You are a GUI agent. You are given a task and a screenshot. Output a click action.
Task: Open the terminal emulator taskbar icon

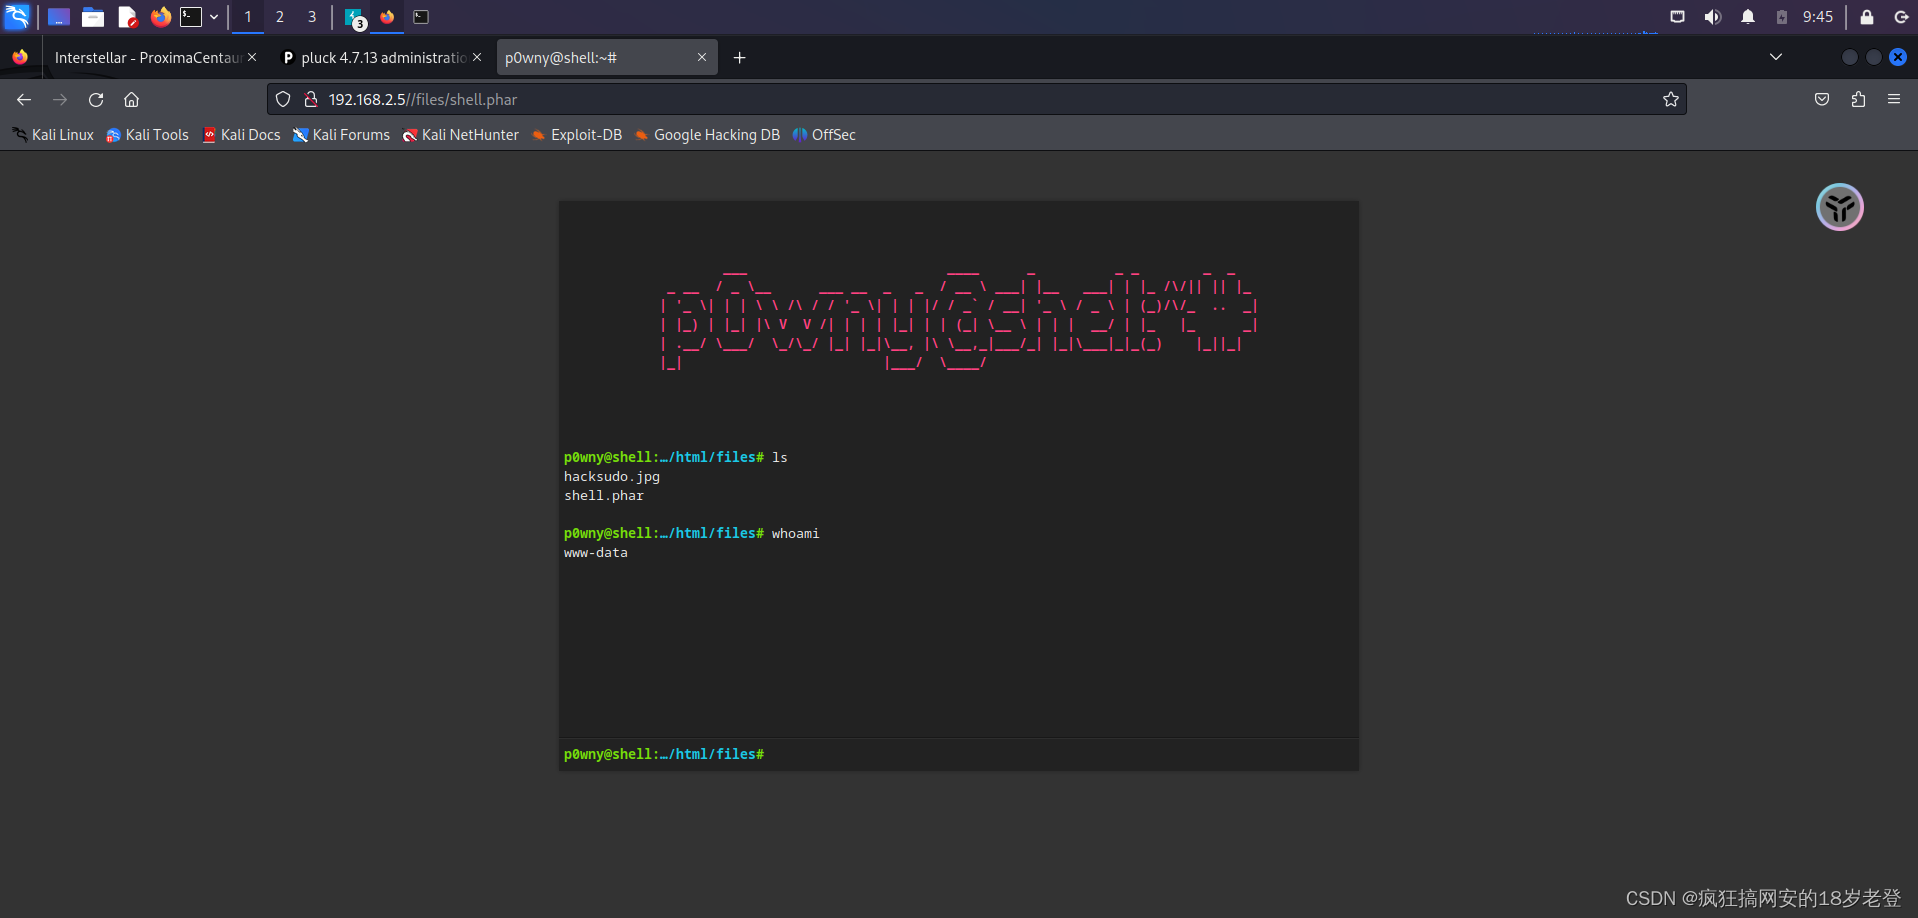pyautogui.click(x=191, y=17)
